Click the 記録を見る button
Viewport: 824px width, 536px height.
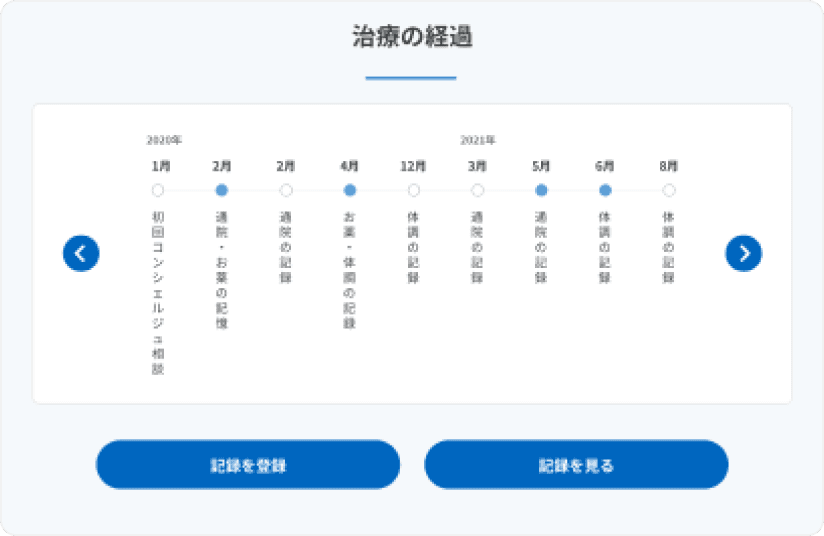click(x=576, y=465)
